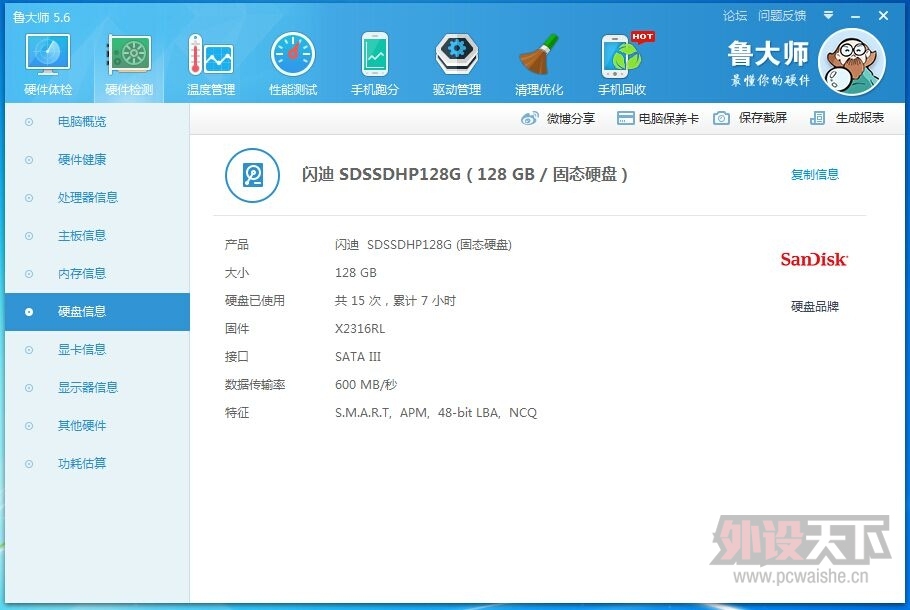Screen dimensions: 910x610
Task: Click the generate report document icon
Action: [x=817, y=118]
